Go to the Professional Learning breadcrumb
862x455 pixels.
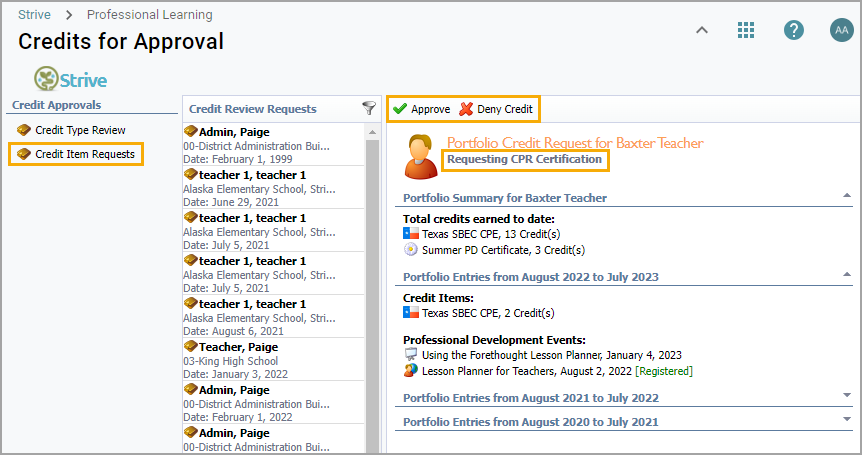click(150, 15)
